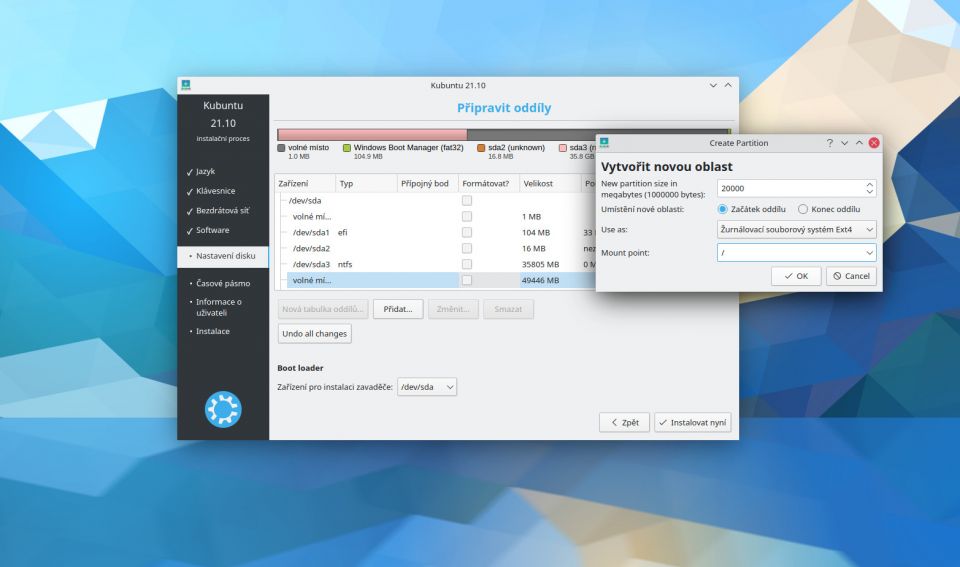Toggle format checkbox for 1 MB free space row

point(467,216)
